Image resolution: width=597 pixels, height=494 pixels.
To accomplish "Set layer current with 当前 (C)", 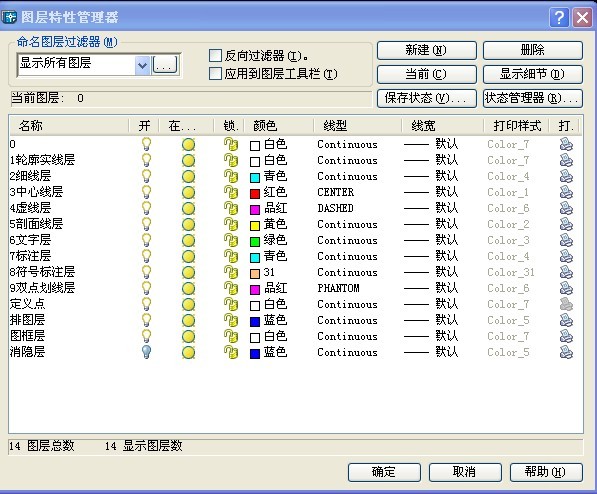I will [426, 74].
